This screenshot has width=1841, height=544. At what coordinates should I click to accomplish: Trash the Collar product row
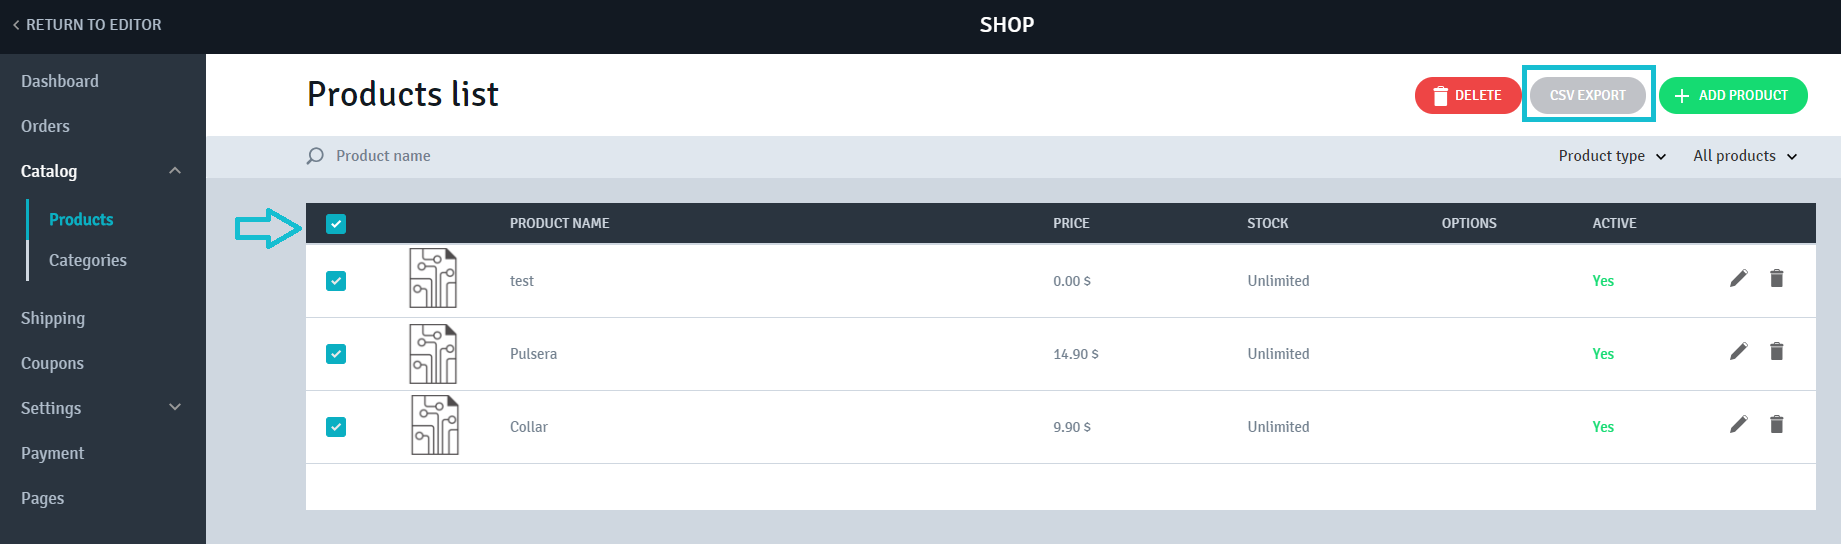tap(1777, 424)
